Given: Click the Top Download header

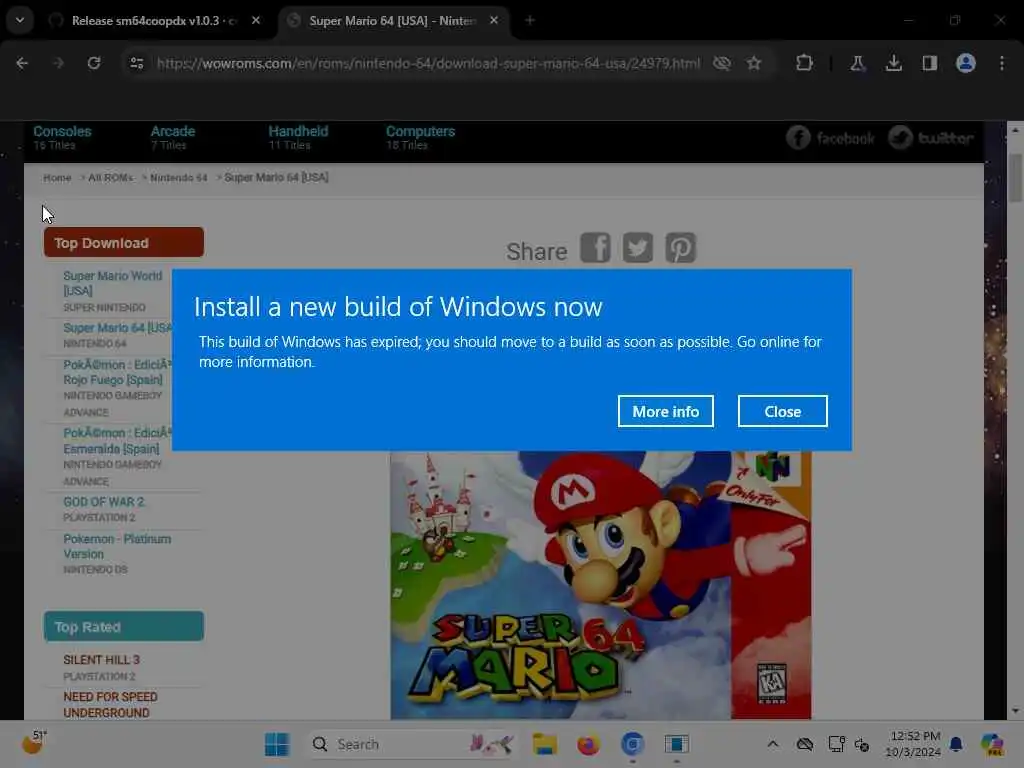Looking at the screenshot, I should [123, 242].
